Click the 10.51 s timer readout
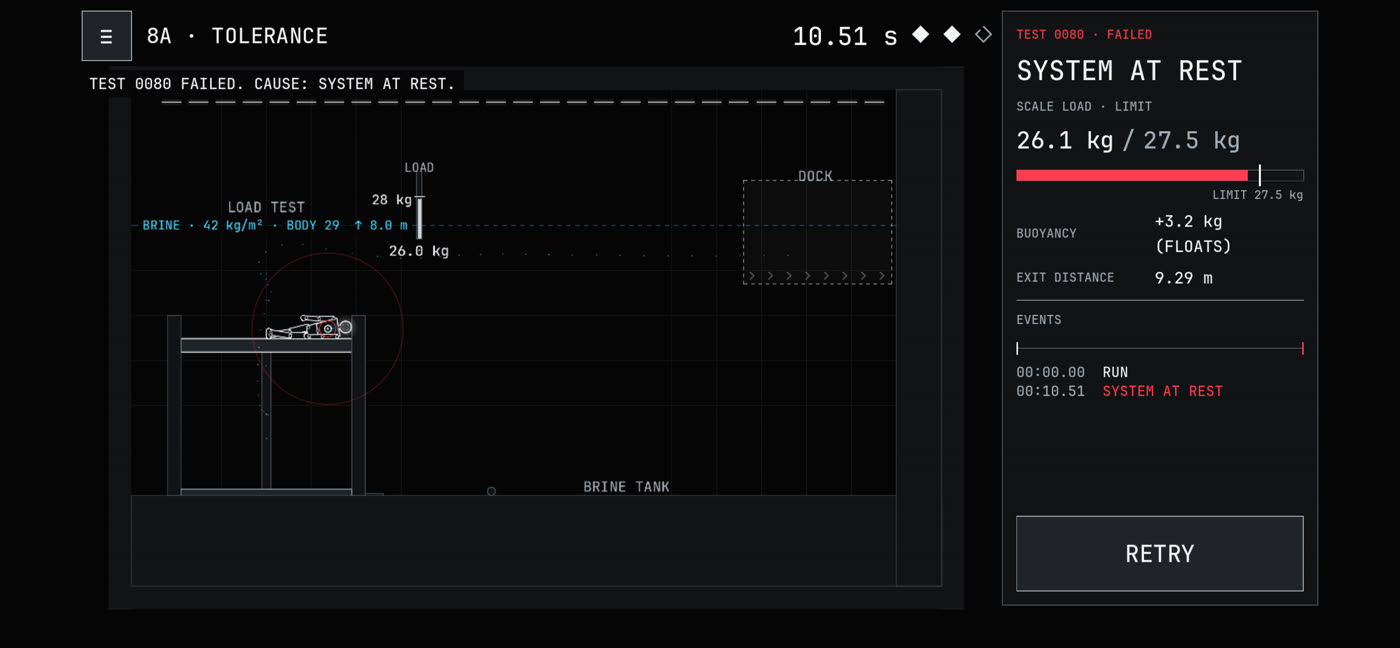Image resolution: width=1400 pixels, height=648 pixels. [845, 37]
